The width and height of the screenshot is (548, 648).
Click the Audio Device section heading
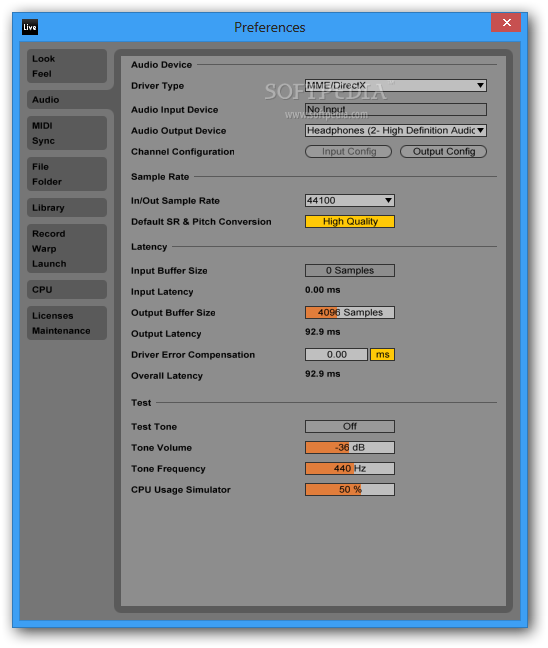click(x=162, y=65)
